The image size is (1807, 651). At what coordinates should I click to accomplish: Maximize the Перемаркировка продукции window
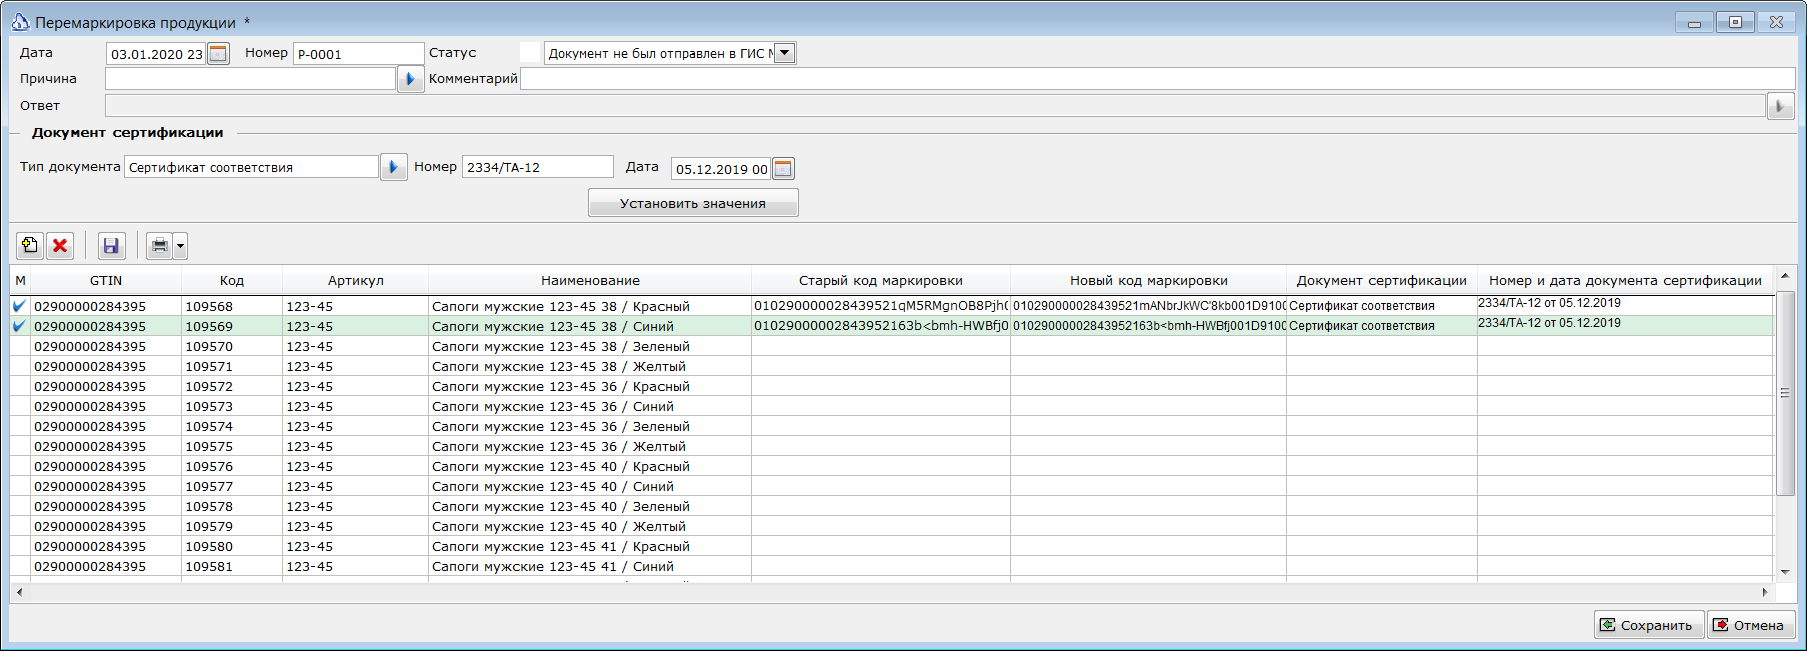click(x=1735, y=22)
